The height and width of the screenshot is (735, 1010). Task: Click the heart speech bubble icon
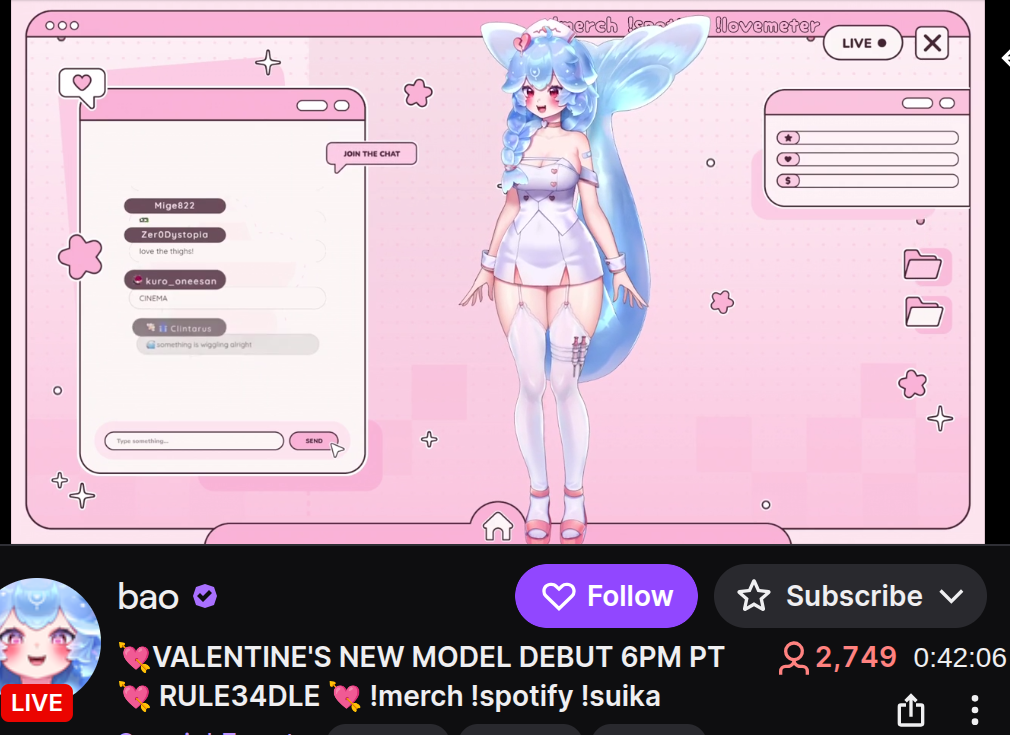[82, 86]
